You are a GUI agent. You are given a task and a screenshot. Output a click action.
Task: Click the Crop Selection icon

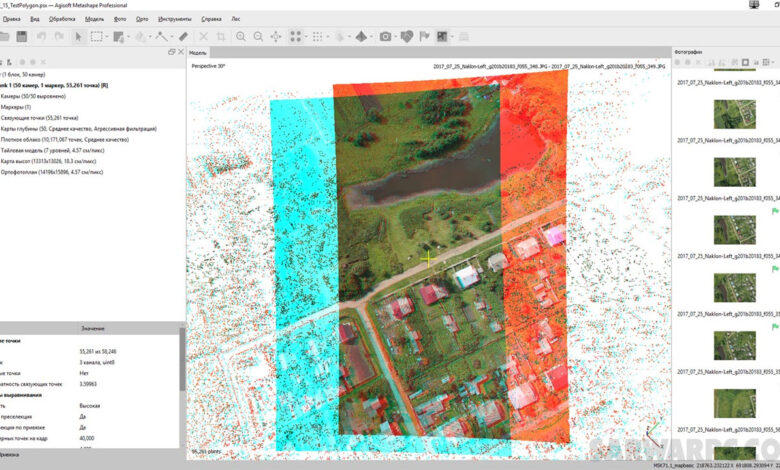pos(221,36)
